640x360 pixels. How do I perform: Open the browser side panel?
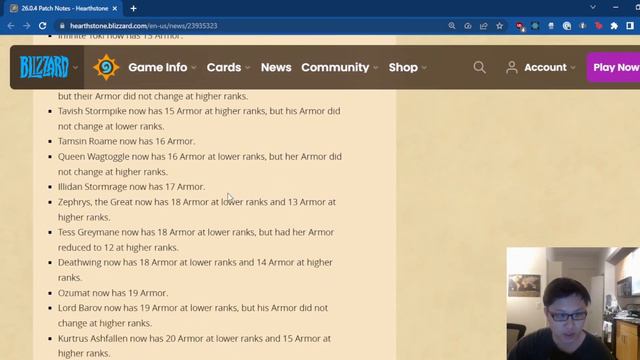[630, 26]
